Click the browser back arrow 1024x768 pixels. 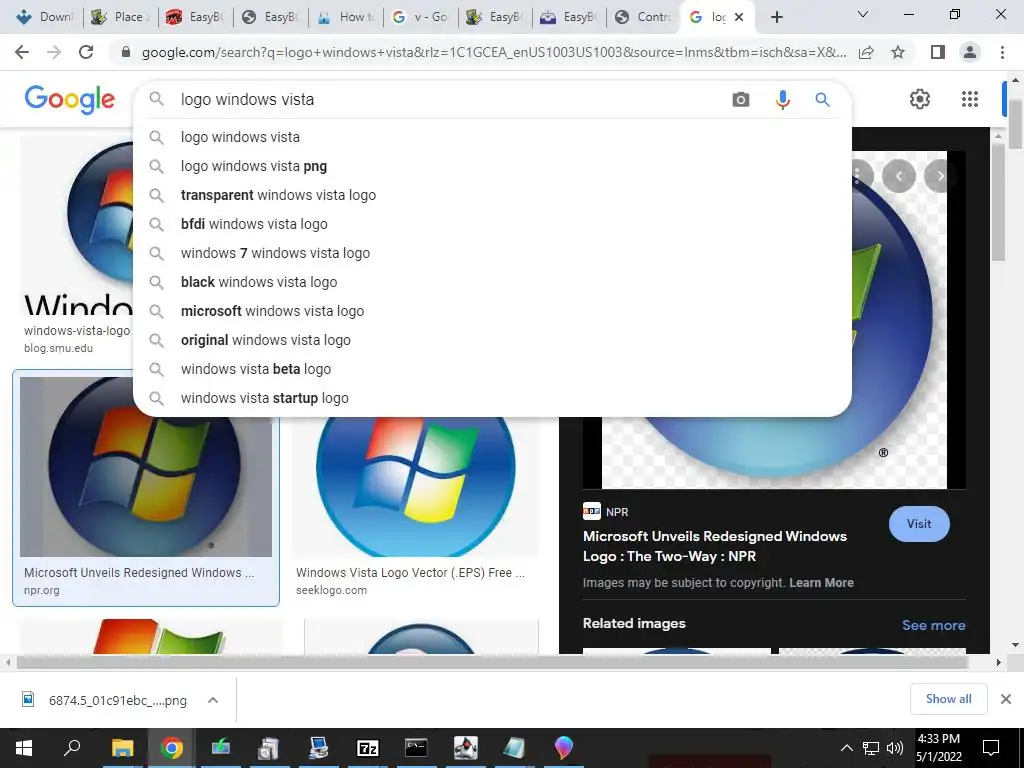22,52
